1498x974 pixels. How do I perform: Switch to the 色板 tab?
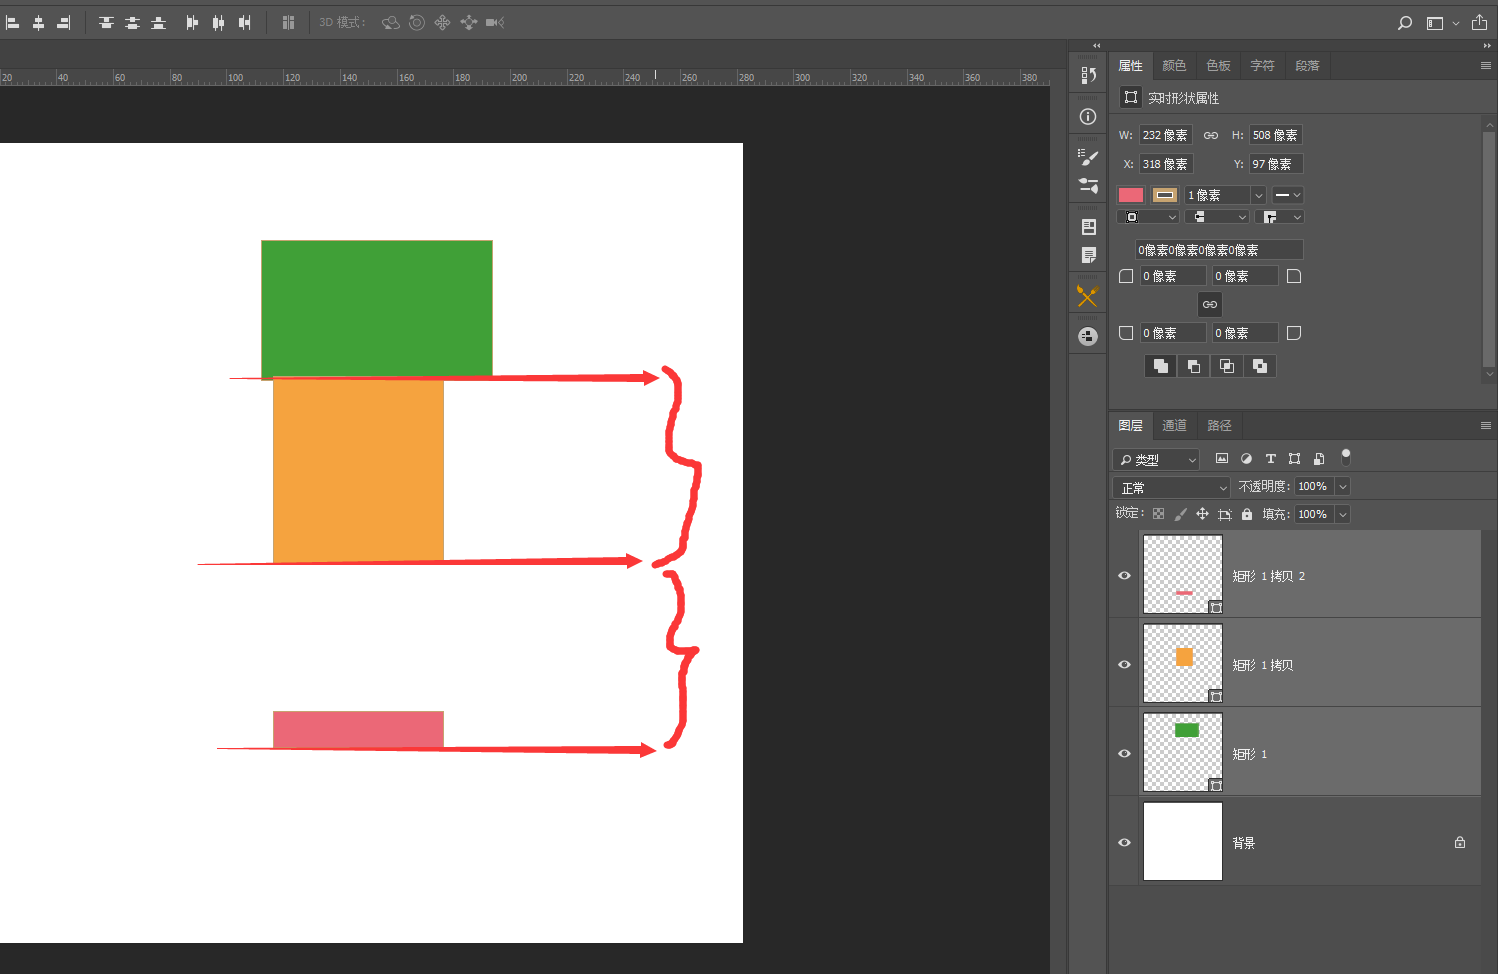1218,65
